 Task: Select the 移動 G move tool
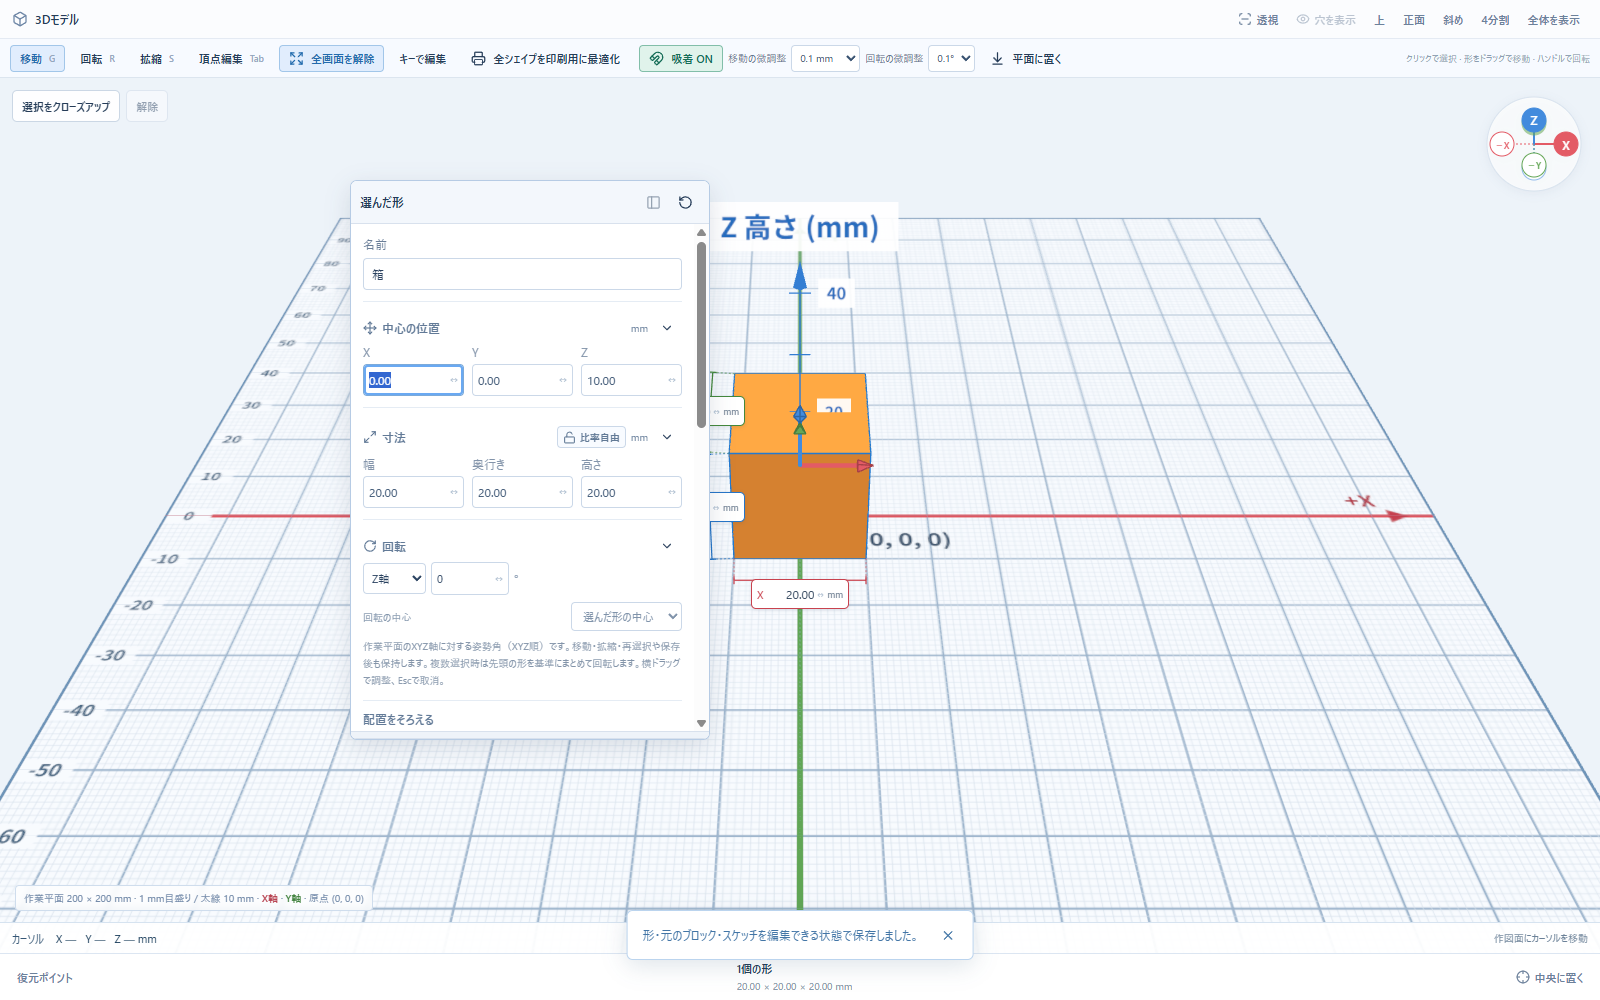coord(38,59)
